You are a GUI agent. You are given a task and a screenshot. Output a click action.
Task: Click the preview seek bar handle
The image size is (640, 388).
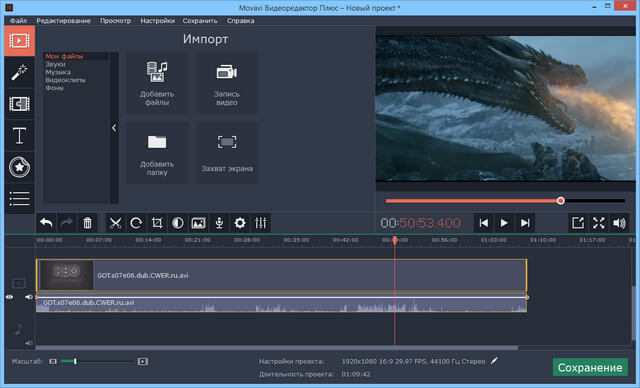561,201
